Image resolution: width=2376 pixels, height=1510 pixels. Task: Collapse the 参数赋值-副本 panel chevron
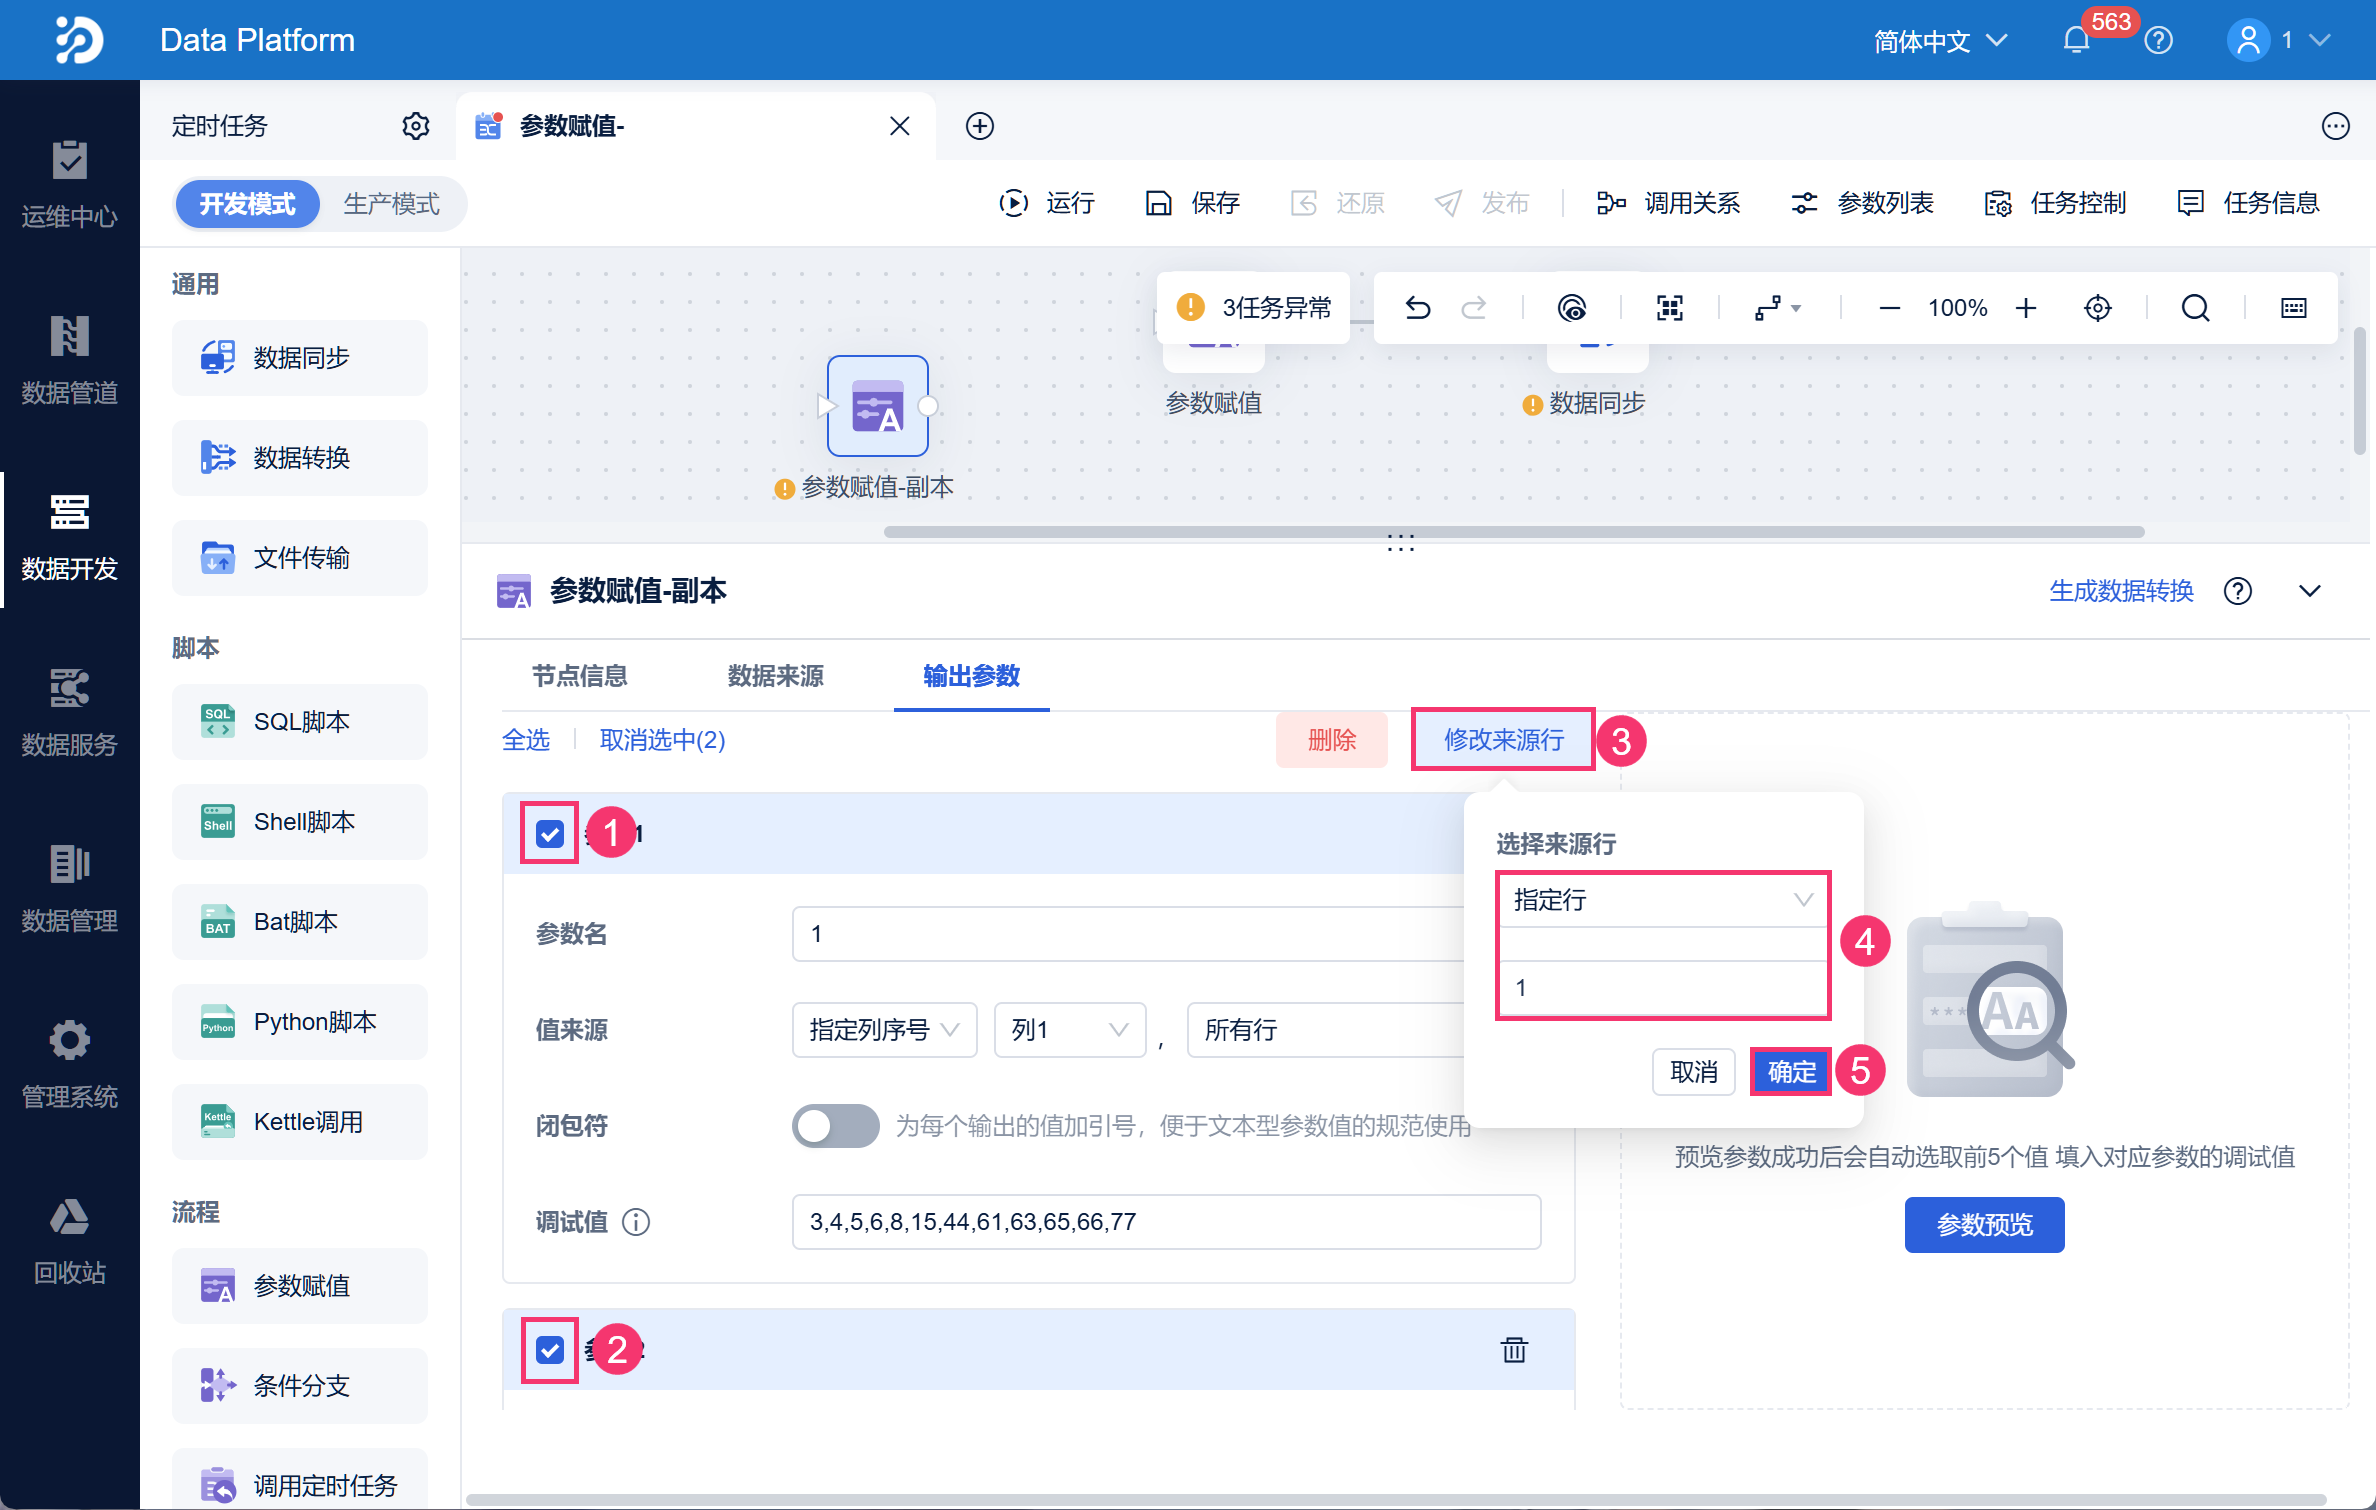tap(2310, 591)
